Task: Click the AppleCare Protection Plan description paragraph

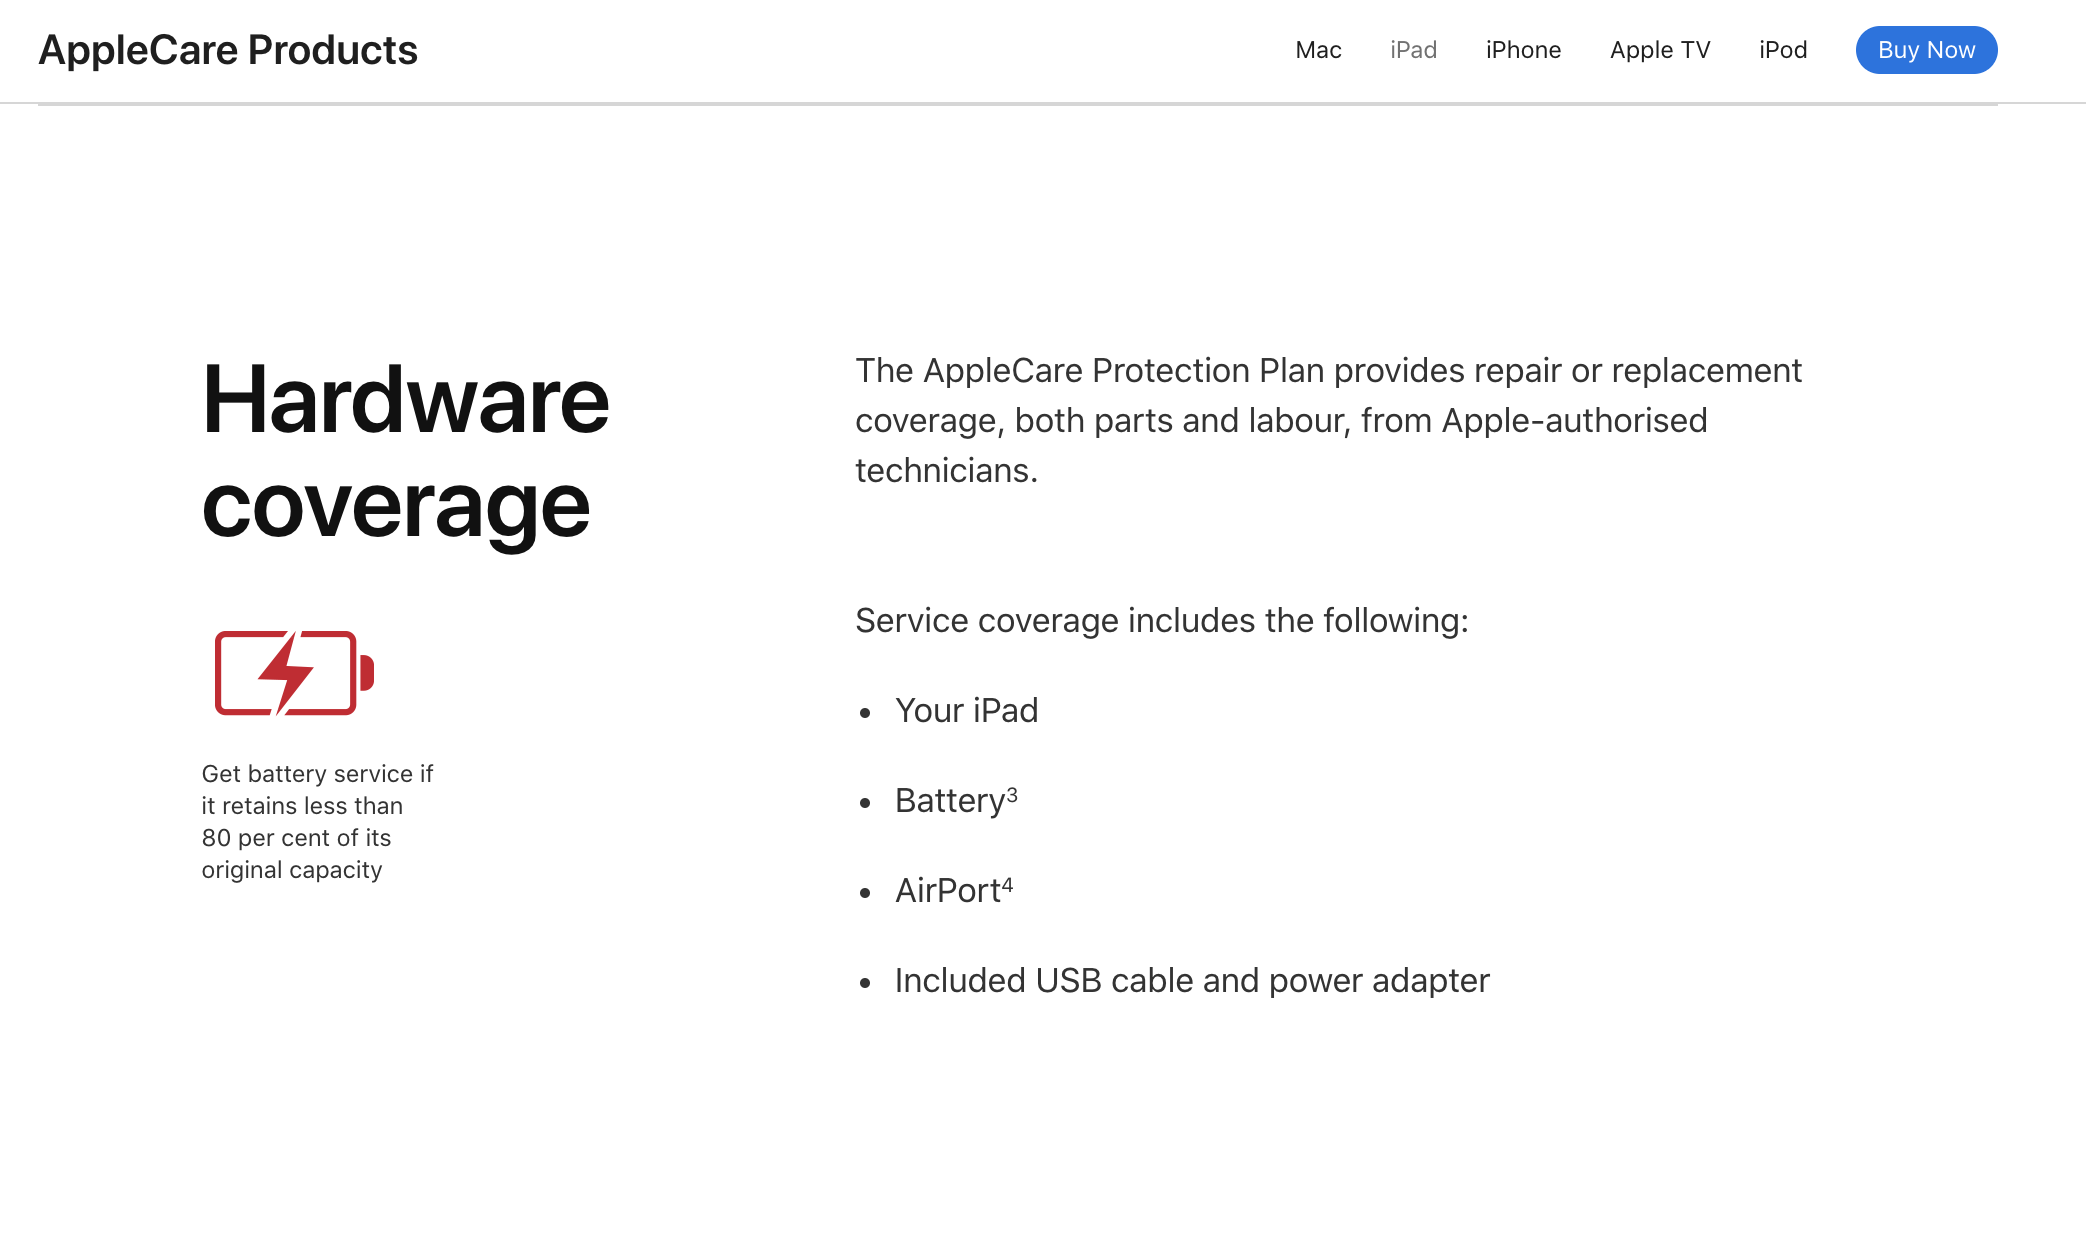Action: pyautogui.click(x=1328, y=420)
